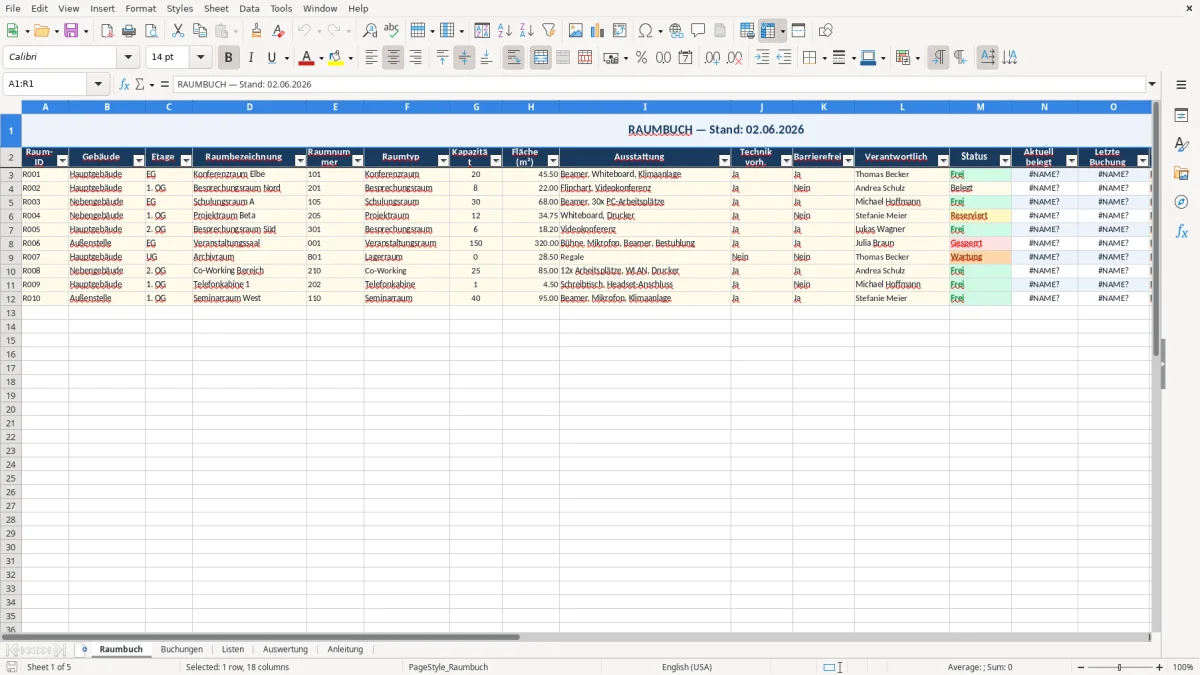Viewport: 1200px width, 675px height.
Task: Click the Print icon
Action: pos(129,31)
